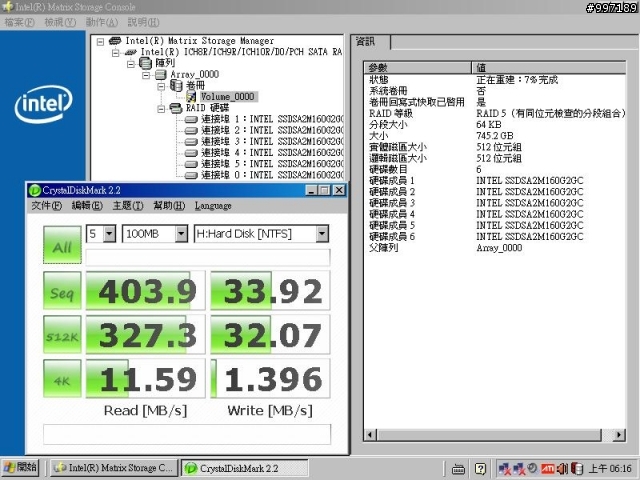The image size is (640, 480).
Task: Click the 值 column header
Action: (549, 67)
